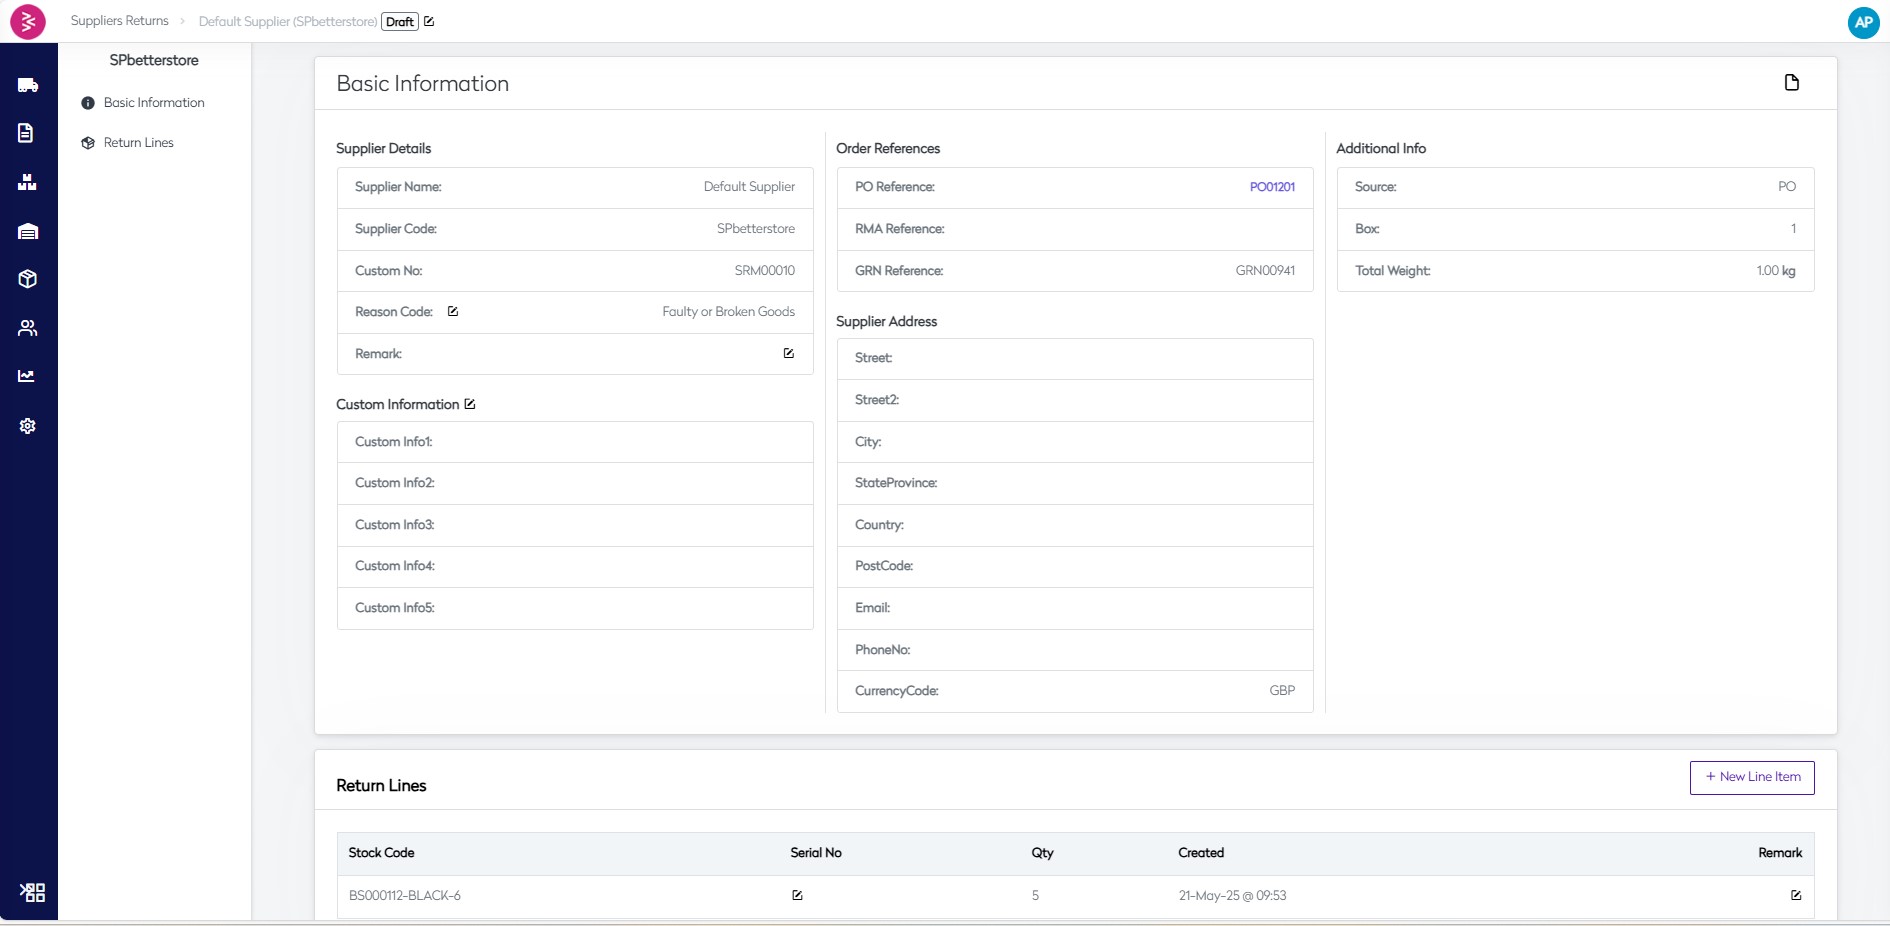Navigate to Suppliers Returns breadcrumb
1890x926 pixels.
(x=119, y=21)
